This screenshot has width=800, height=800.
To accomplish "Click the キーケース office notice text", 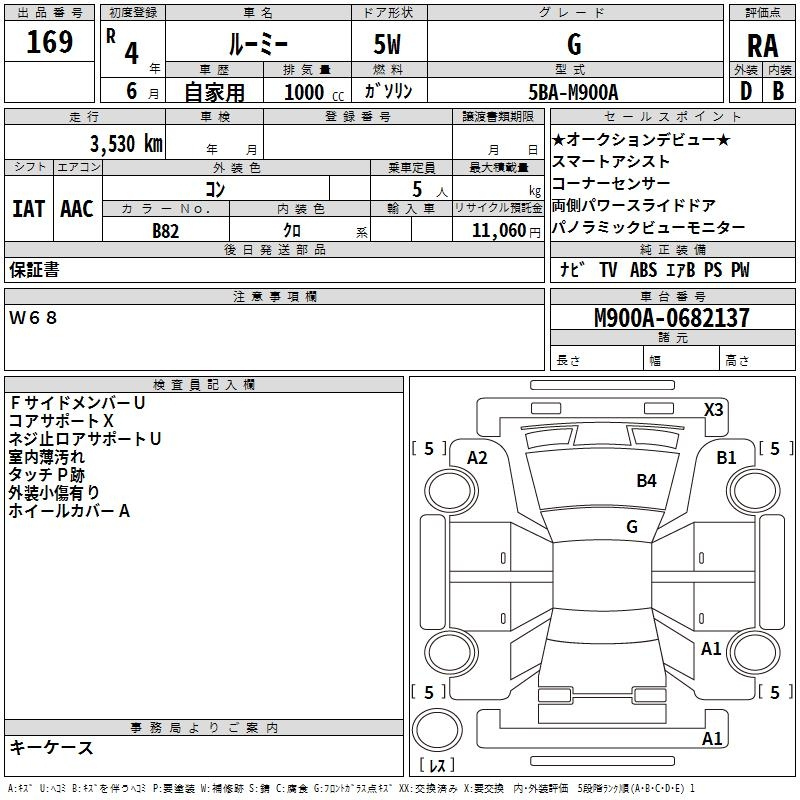I will [52, 747].
